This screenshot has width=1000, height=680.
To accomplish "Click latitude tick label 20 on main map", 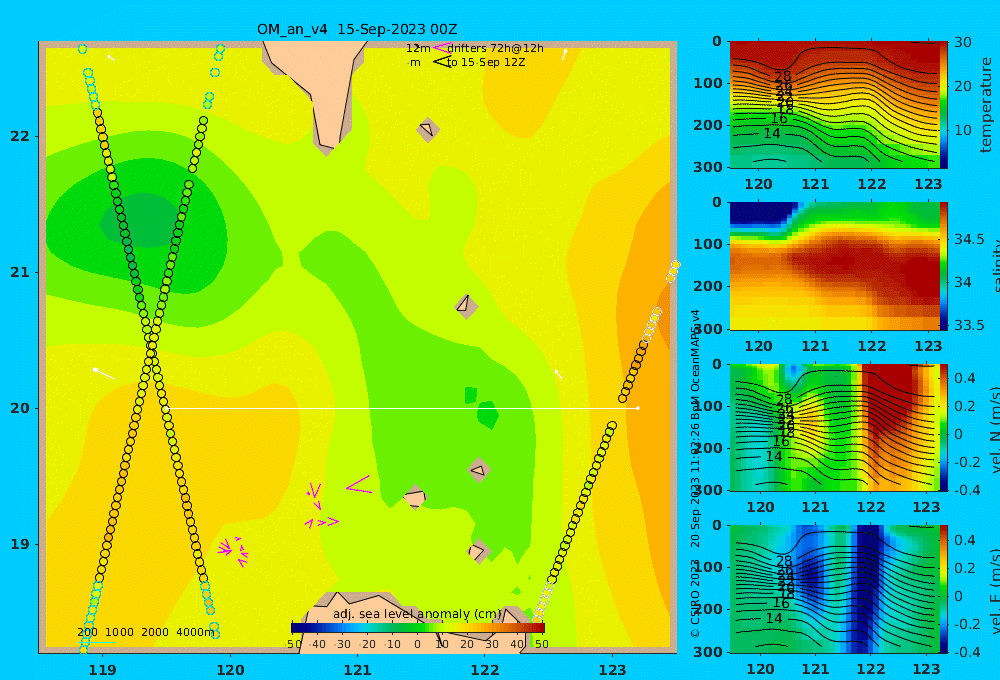I will point(20,408).
